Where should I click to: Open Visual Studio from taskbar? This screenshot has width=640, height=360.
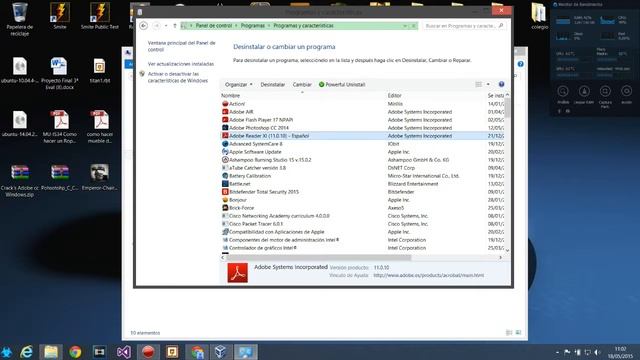tap(124, 352)
